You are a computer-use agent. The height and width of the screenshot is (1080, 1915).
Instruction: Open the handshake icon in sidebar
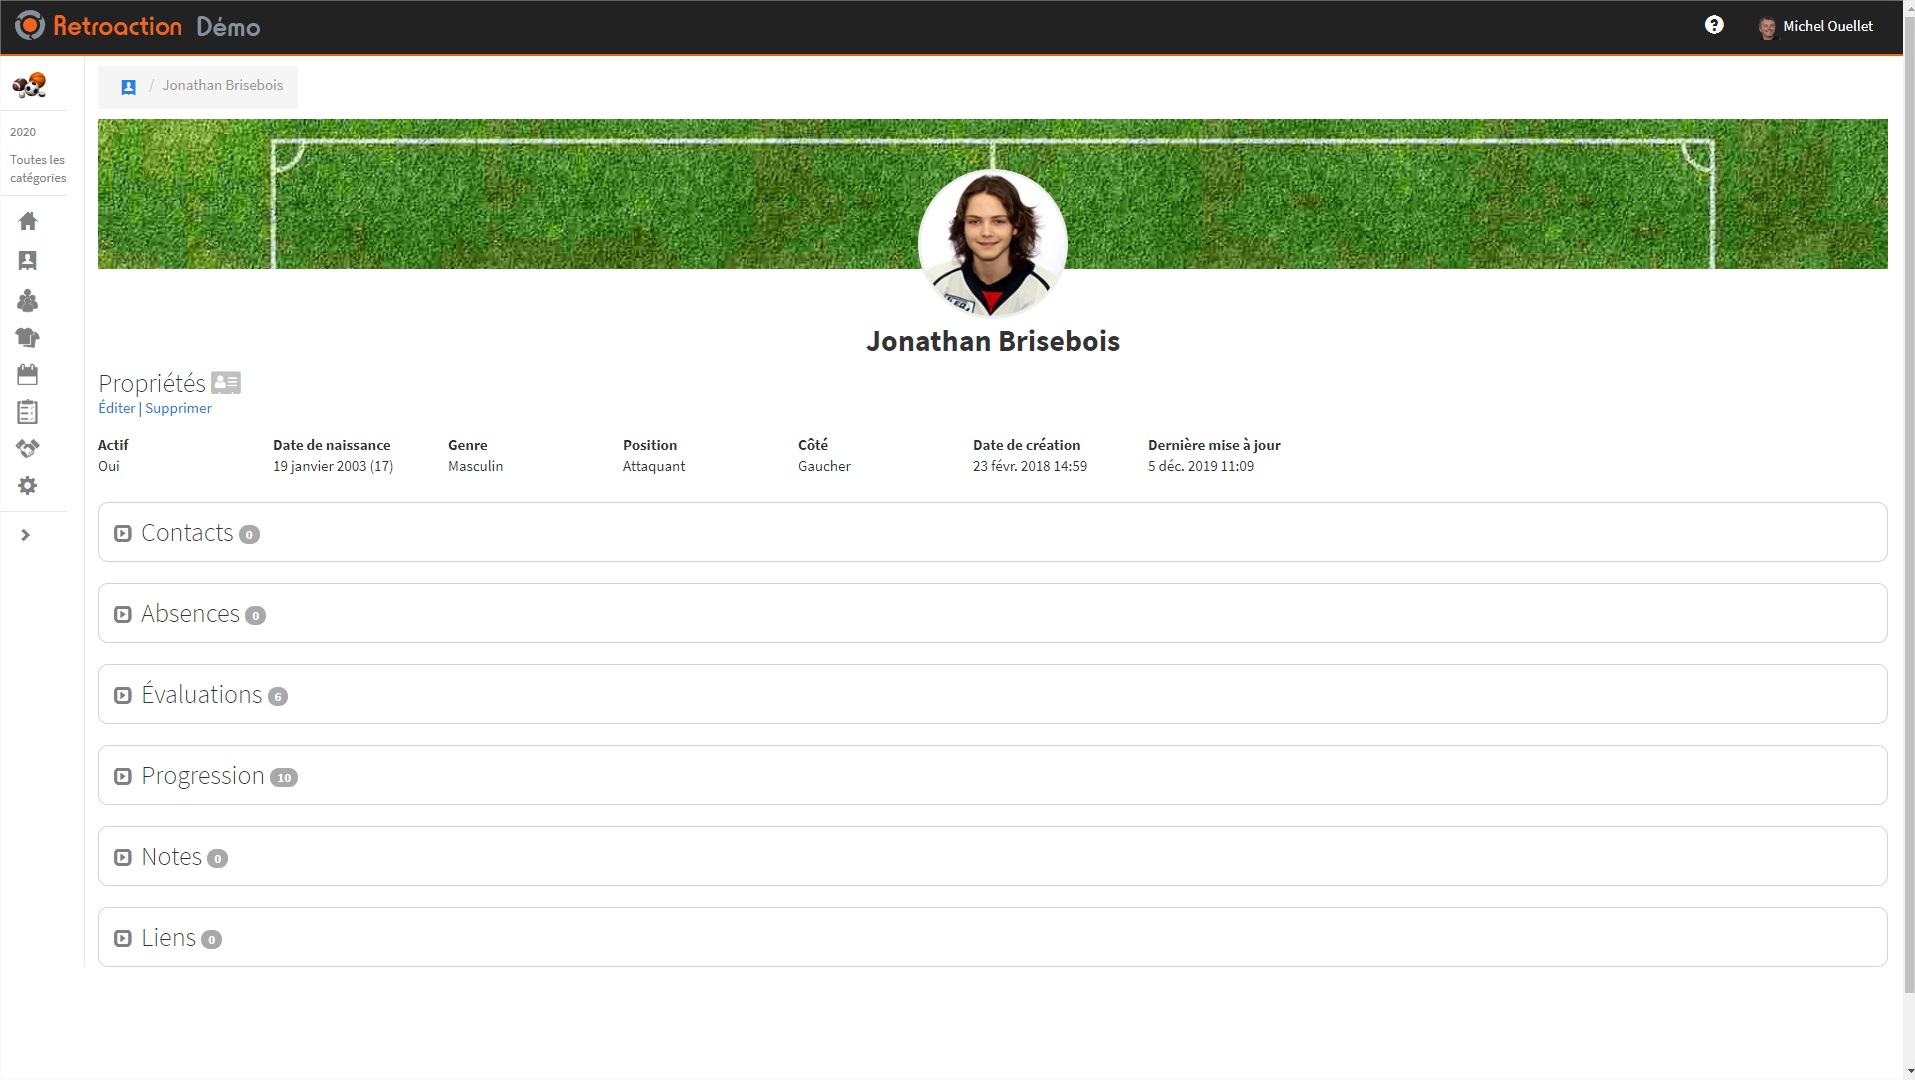[28, 448]
